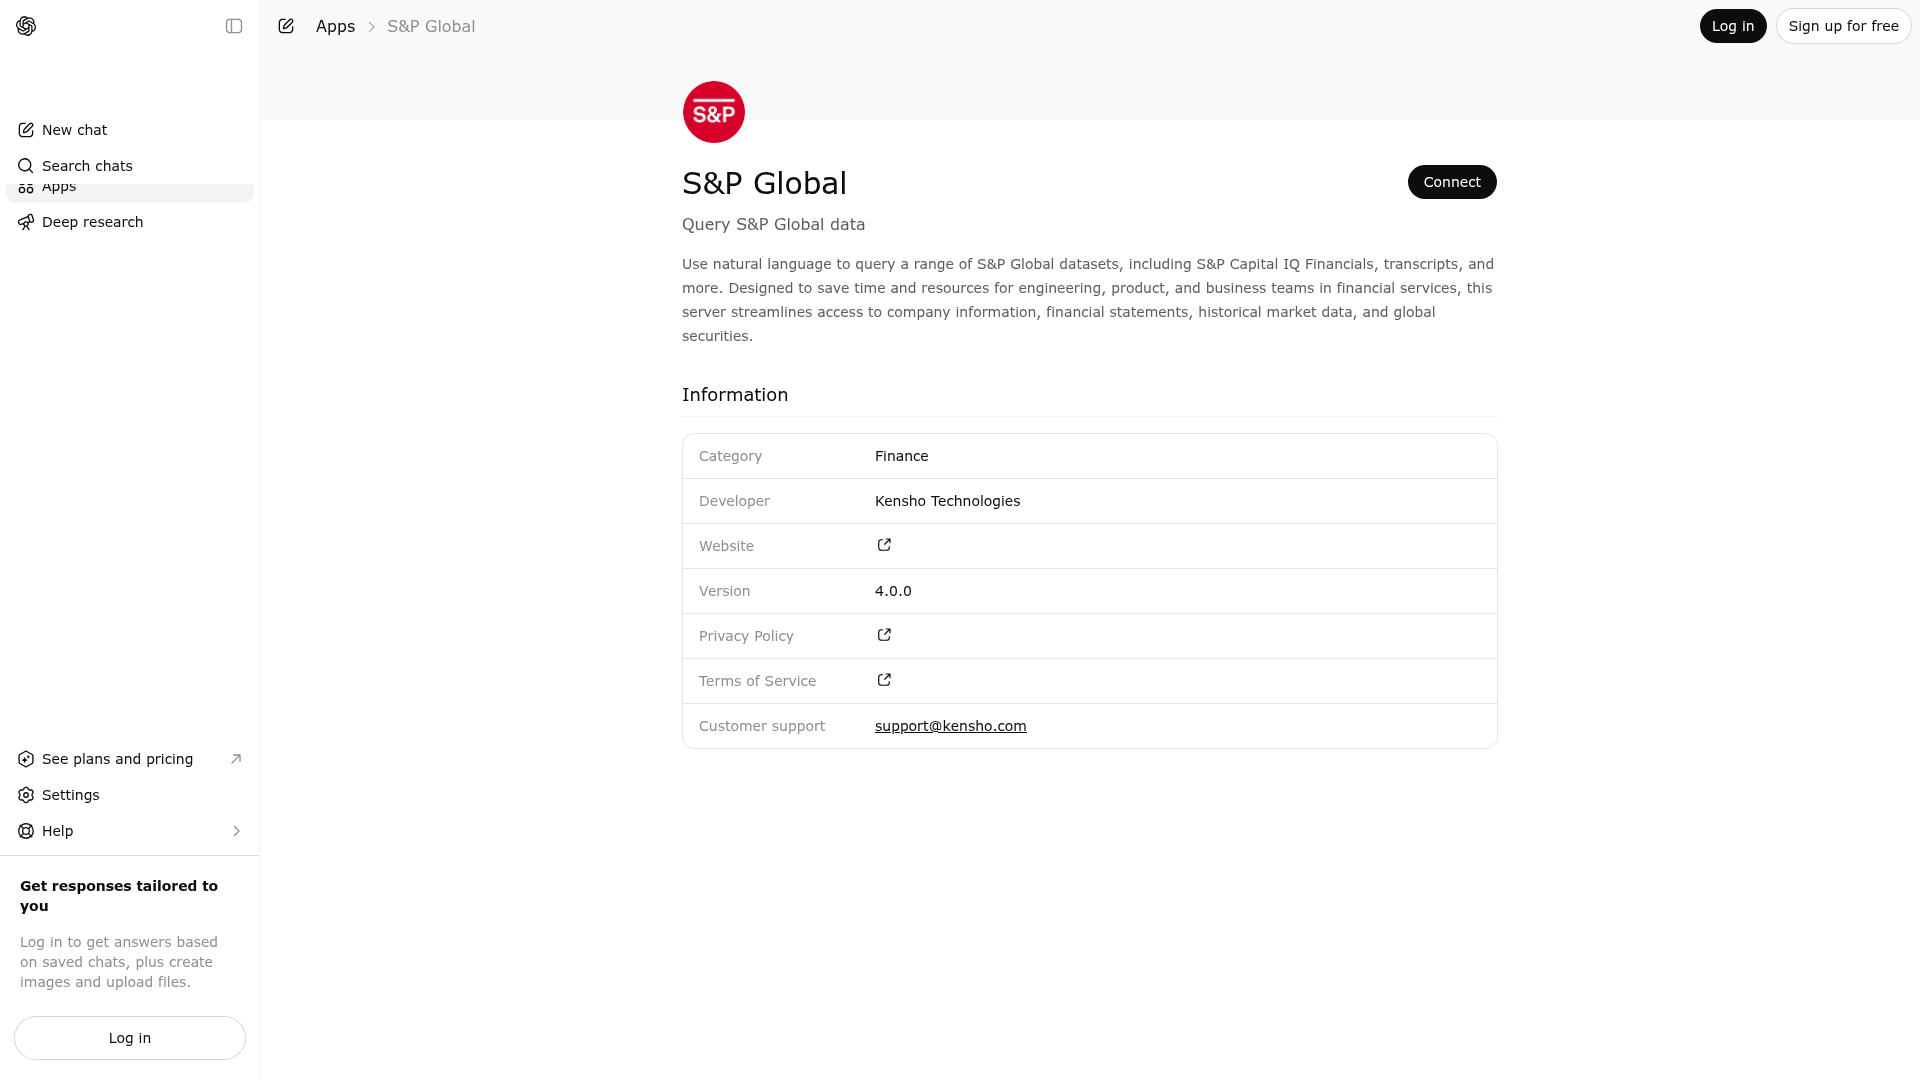The image size is (1920, 1080).
Task: Click the ChatGPT logo icon
Action: click(x=26, y=26)
